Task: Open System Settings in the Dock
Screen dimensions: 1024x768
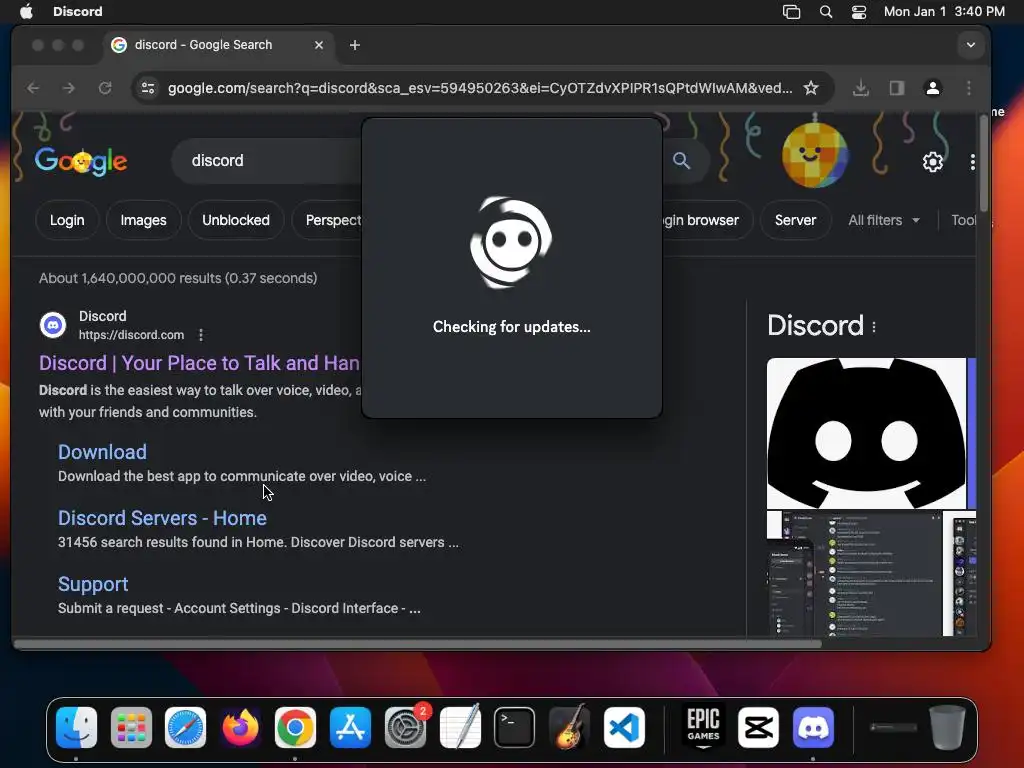Action: point(406,727)
